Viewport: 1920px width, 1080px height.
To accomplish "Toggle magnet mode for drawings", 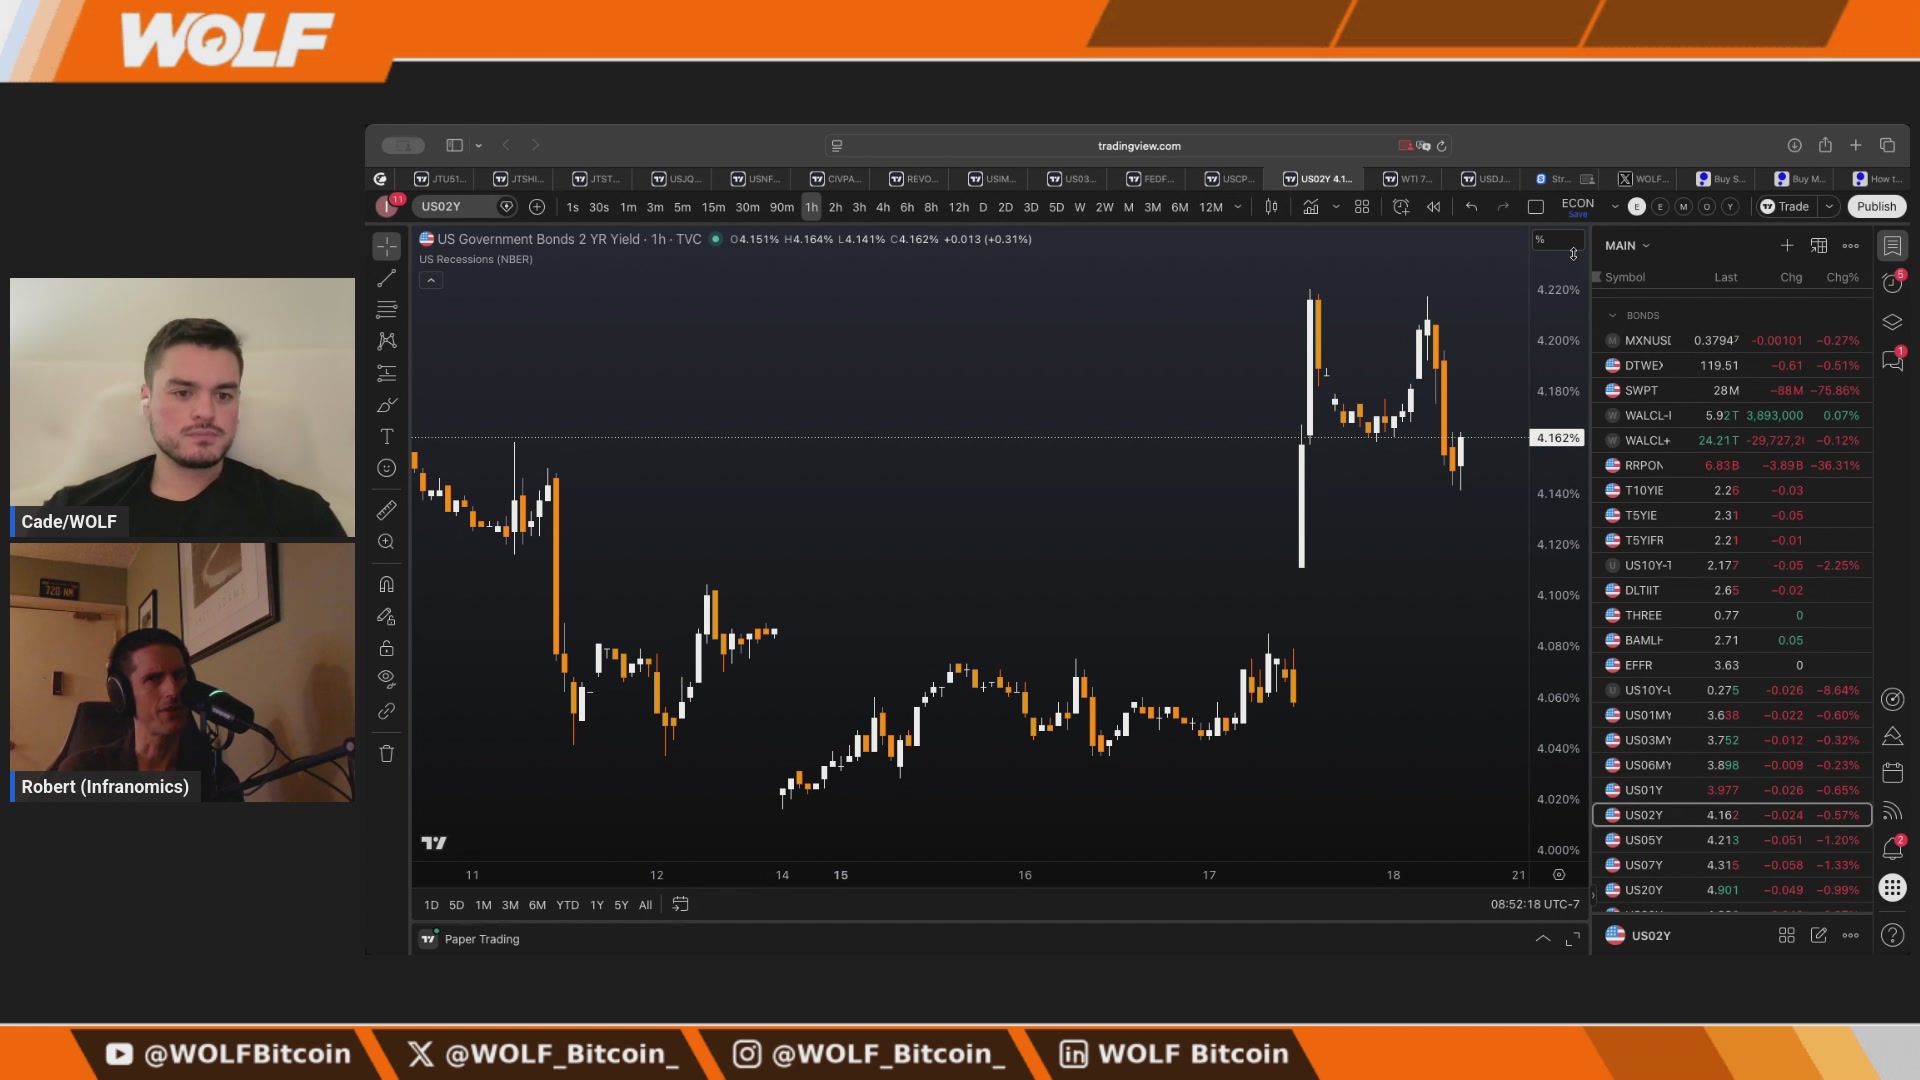I will 387,584.
